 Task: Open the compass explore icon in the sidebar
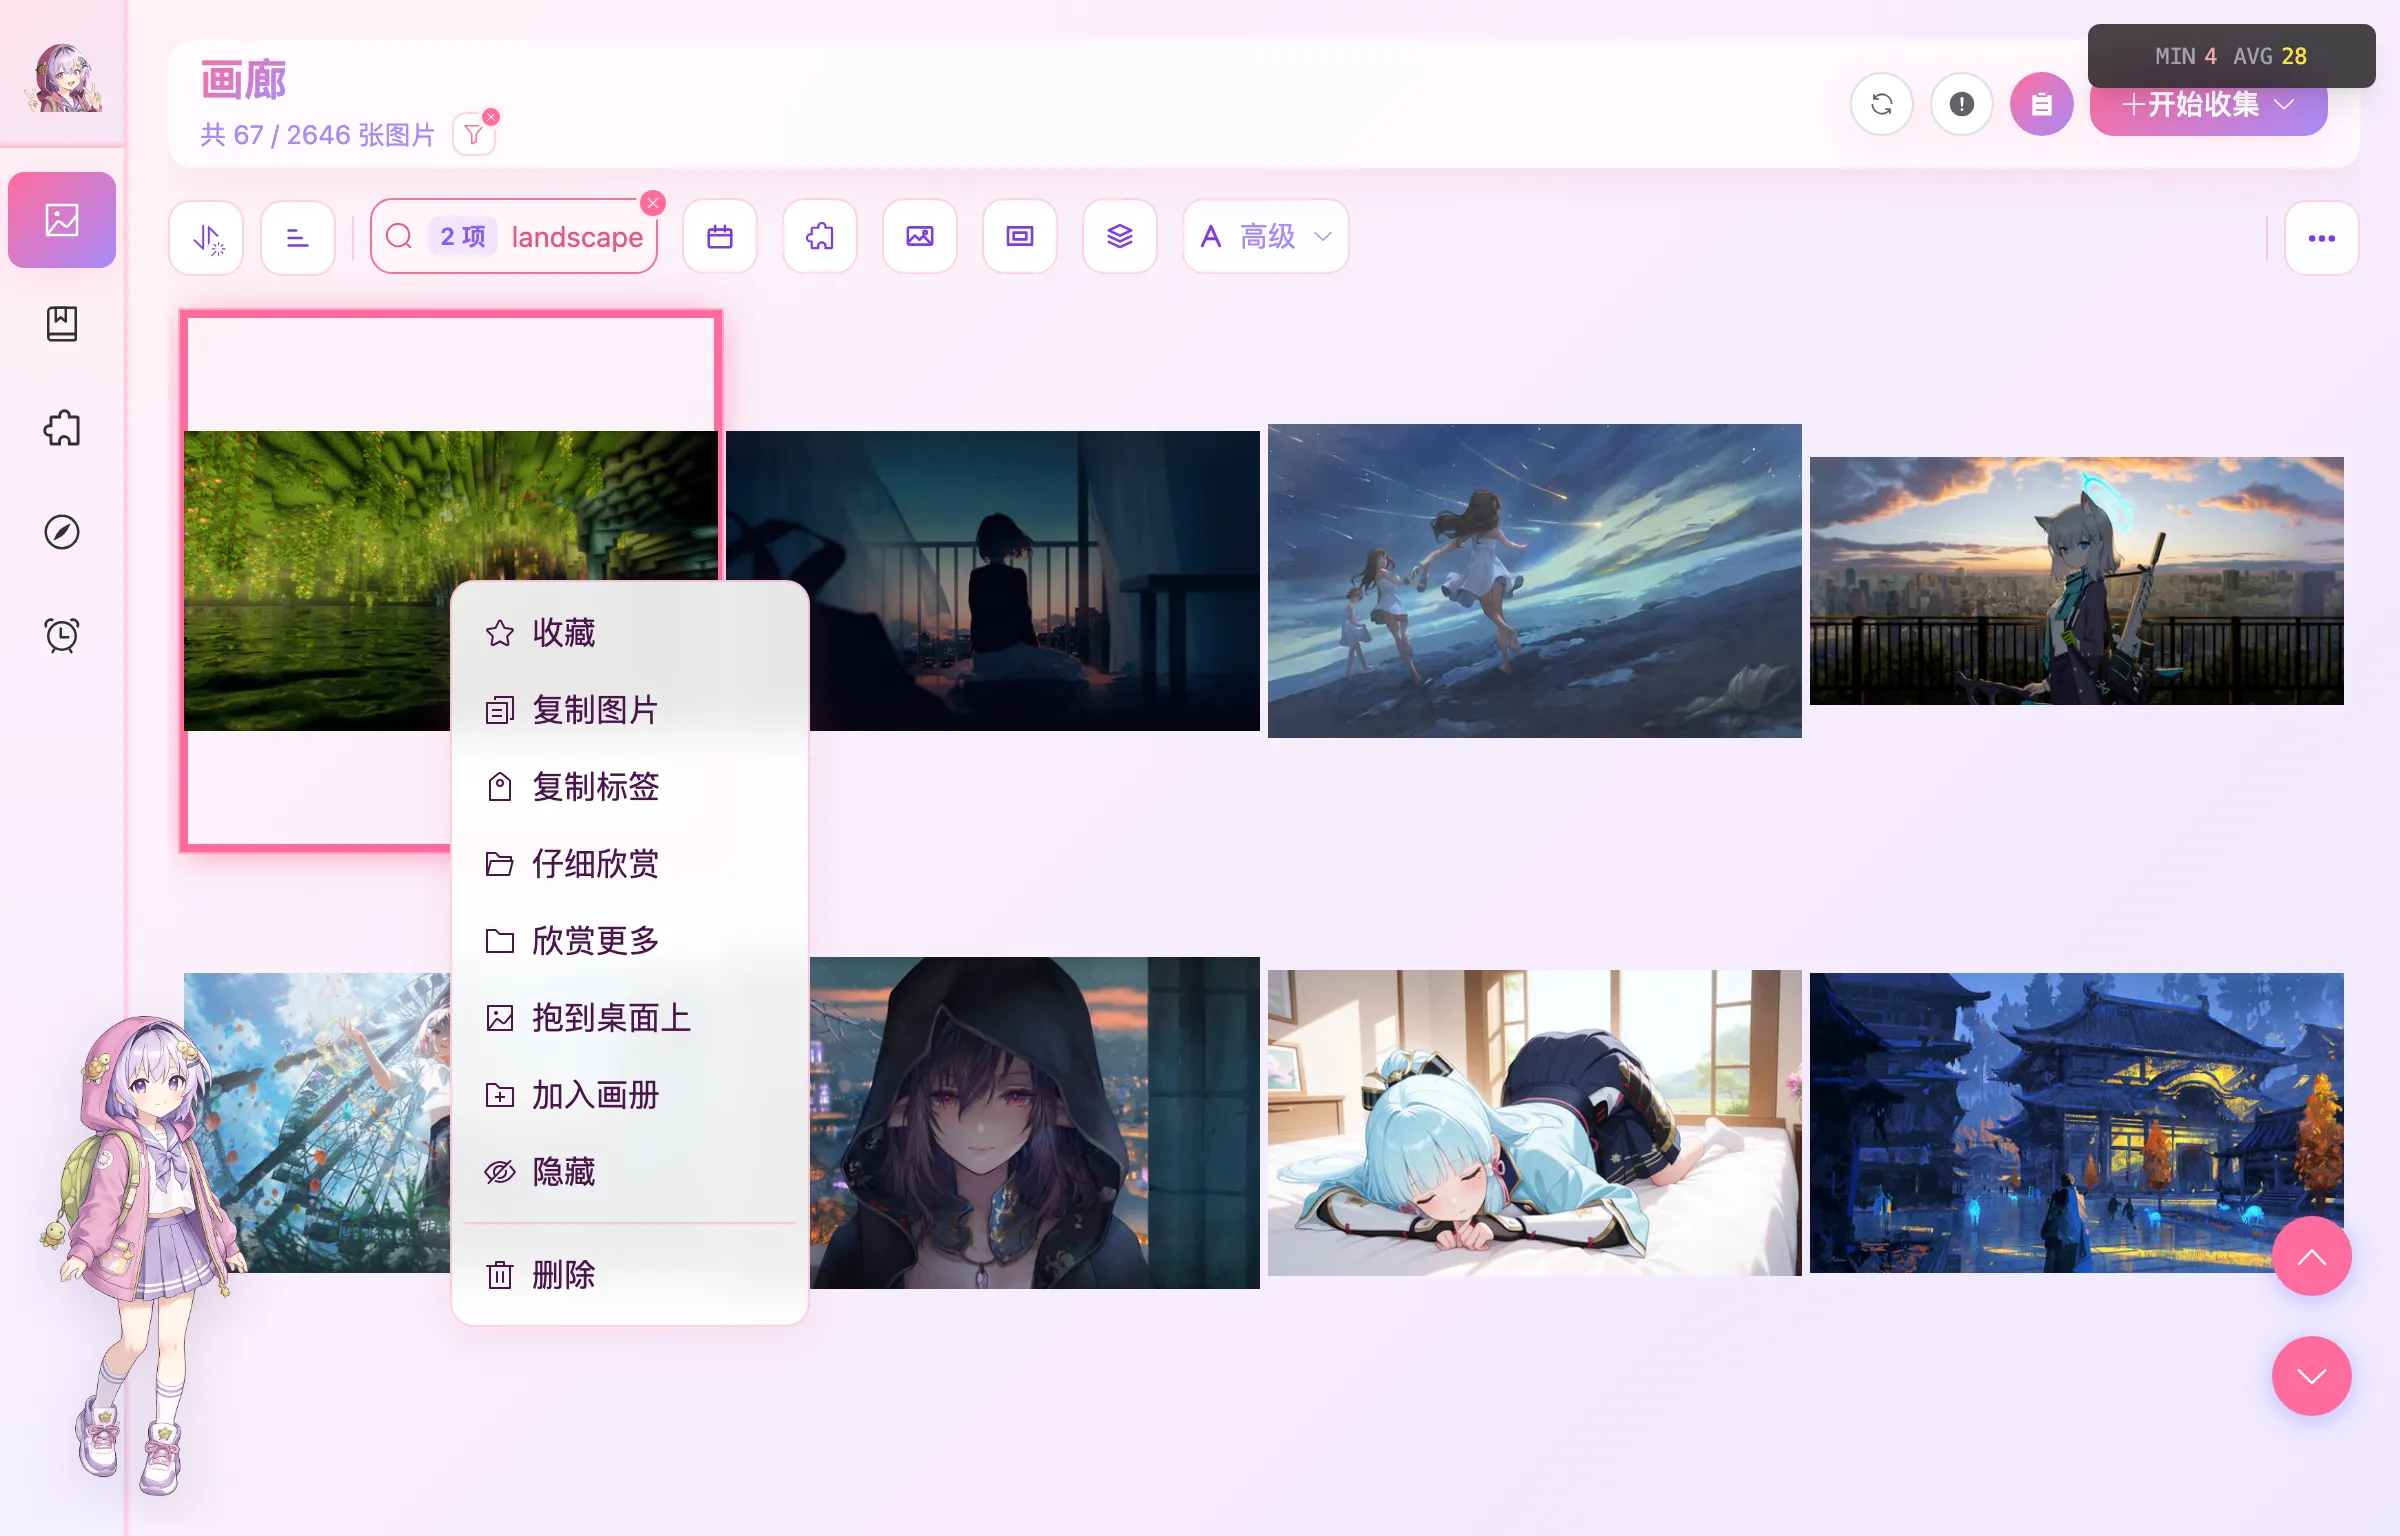pyautogui.click(x=62, y=532)
